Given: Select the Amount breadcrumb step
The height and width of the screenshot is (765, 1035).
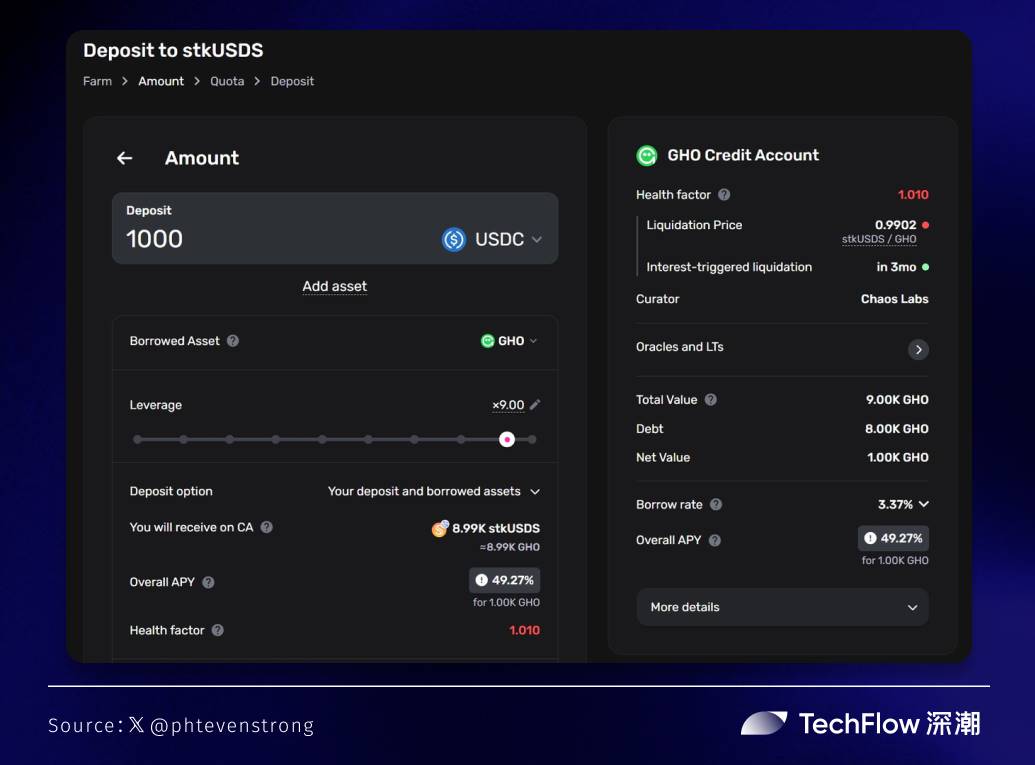Looking at the screenshot, I should point(161,81).
